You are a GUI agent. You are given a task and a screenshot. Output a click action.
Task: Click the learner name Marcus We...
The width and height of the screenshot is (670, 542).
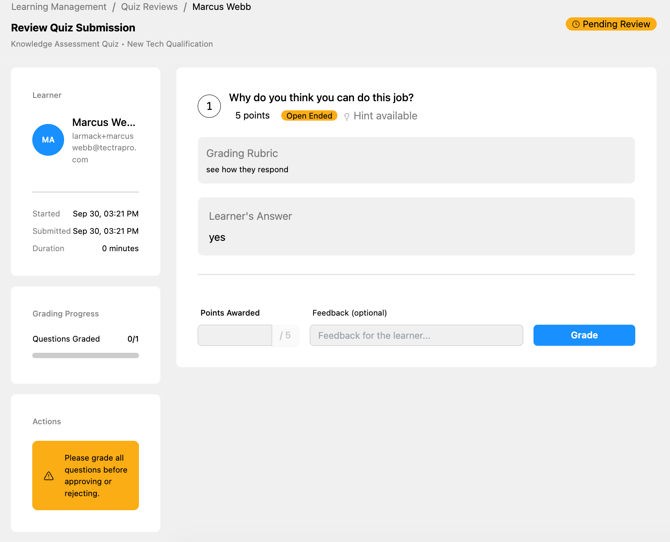pyautogui.click(x=103, y=122)
